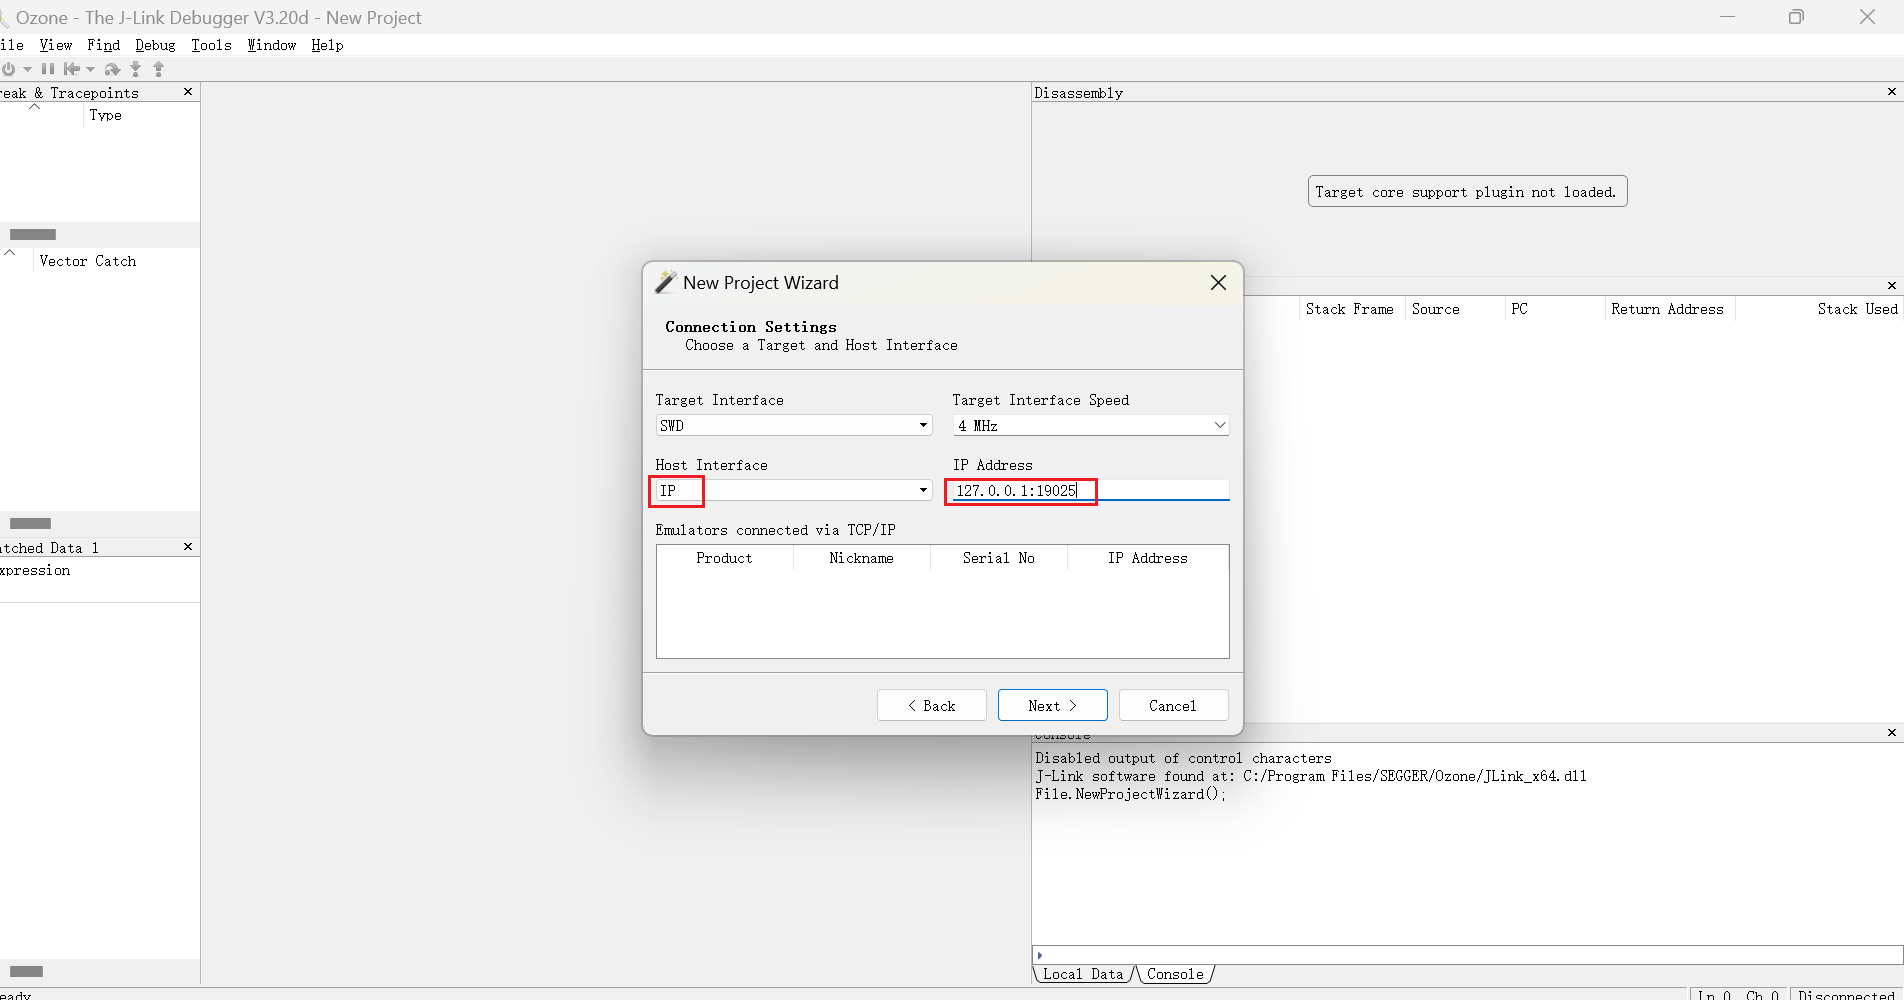This screenshot has height=1000, width=1904.
Task: Click the Step Into toolbar icon
Action: click(x=136, y=69)
